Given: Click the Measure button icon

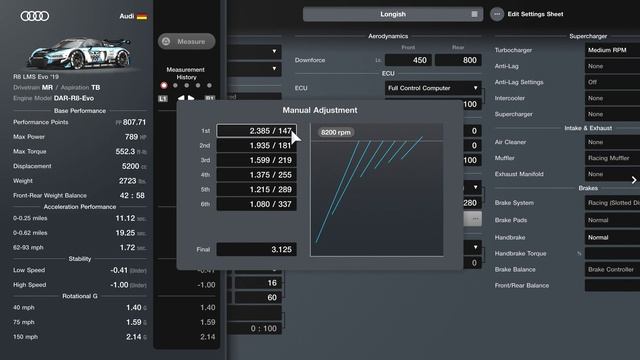Looking at the screenshot, I should (166, 41).
